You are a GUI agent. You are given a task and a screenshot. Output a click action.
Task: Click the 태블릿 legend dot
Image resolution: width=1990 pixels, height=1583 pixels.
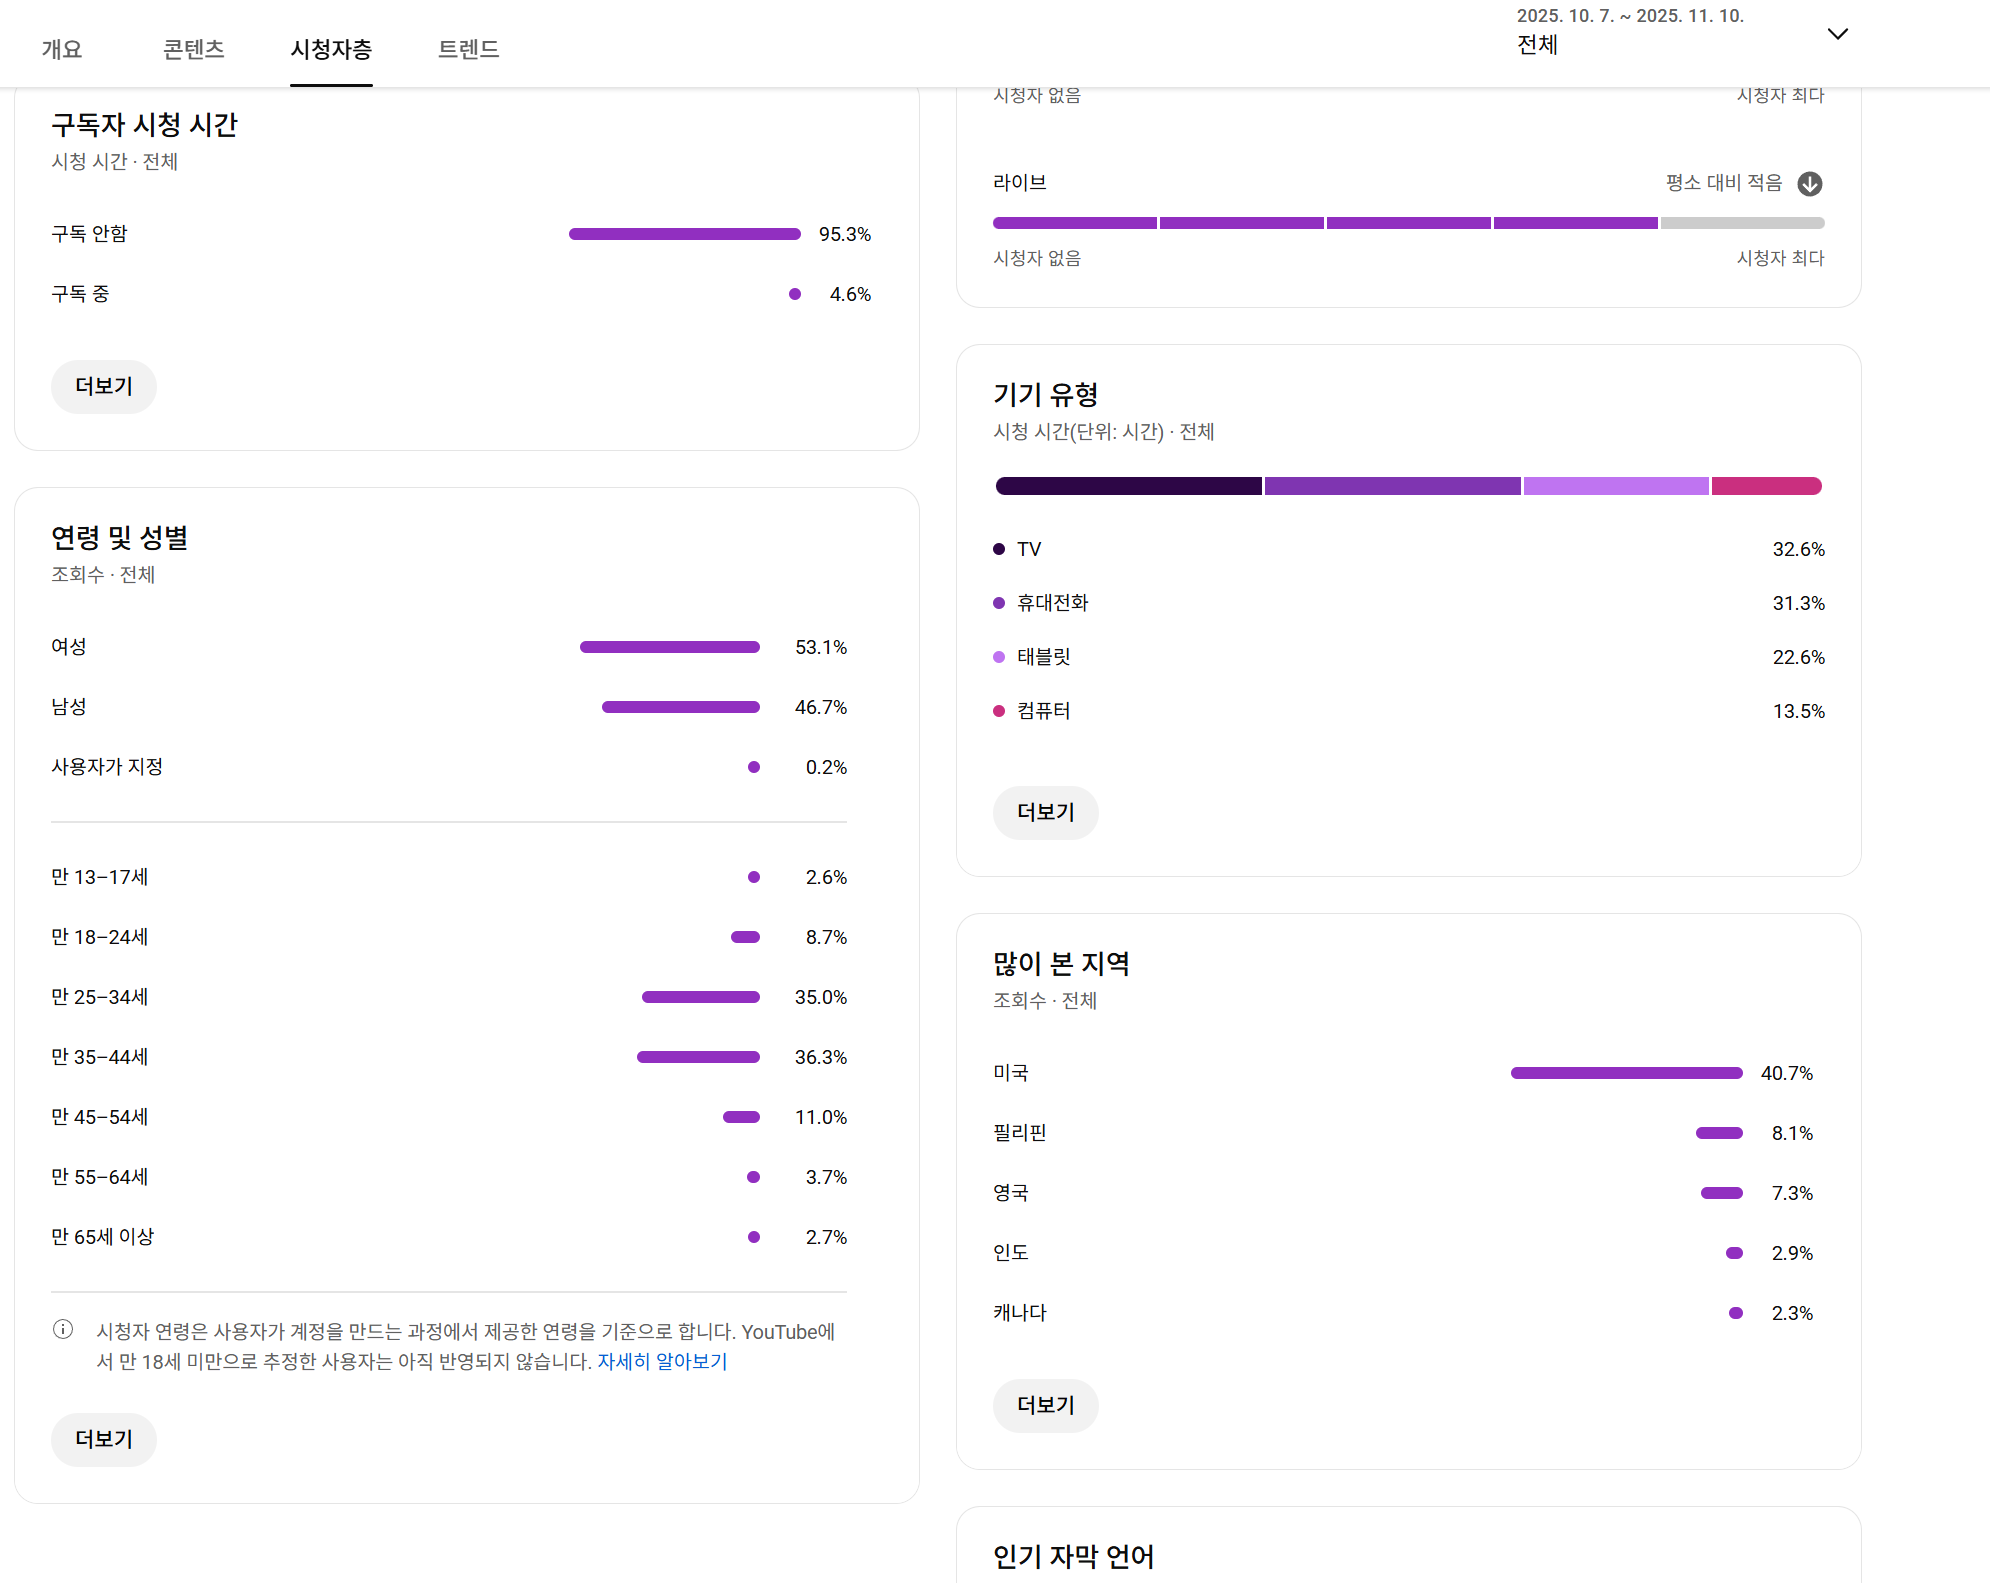click(999, 657)
